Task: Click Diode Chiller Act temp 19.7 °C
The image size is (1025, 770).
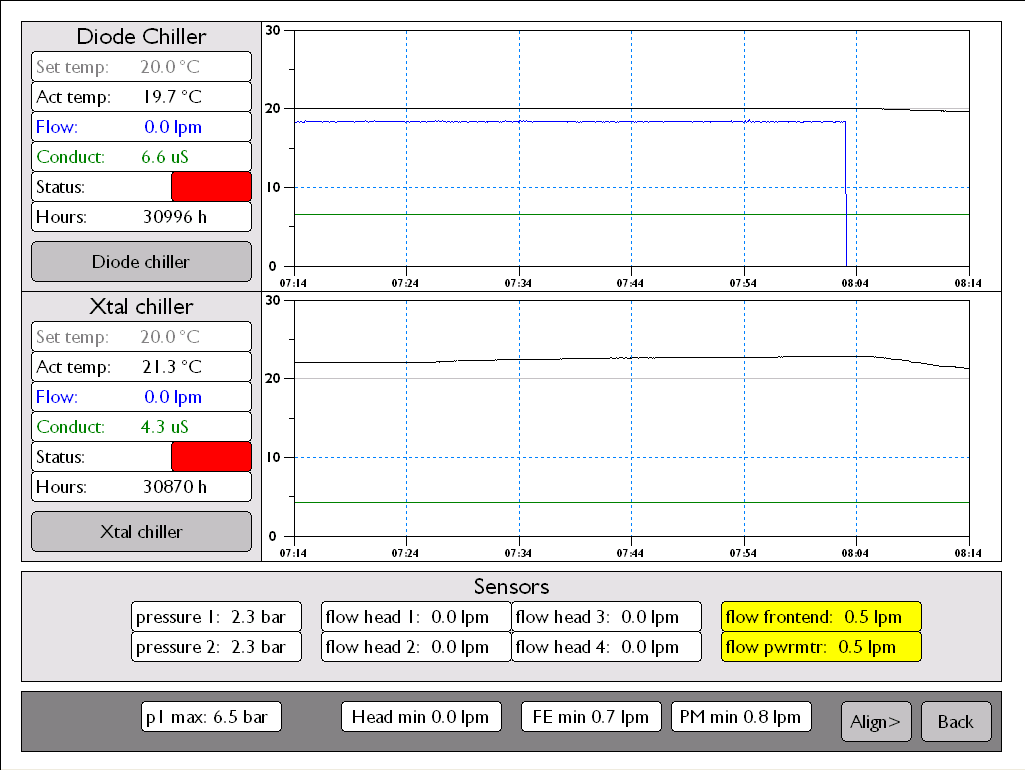Action: click(x=141, y=97)
